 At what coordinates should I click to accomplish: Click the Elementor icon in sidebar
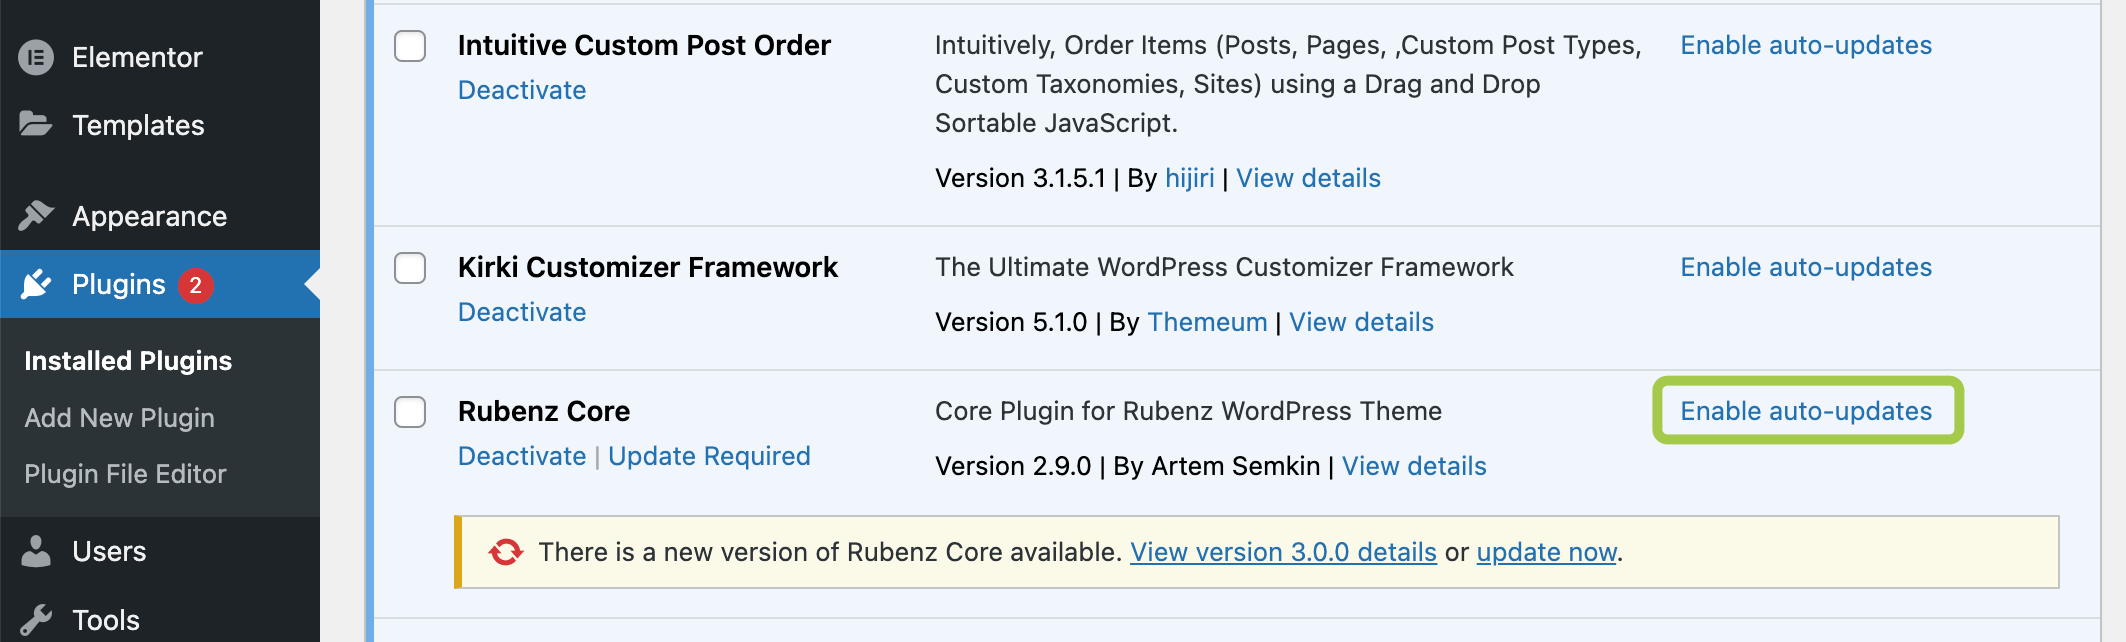[x=36, y=58]
